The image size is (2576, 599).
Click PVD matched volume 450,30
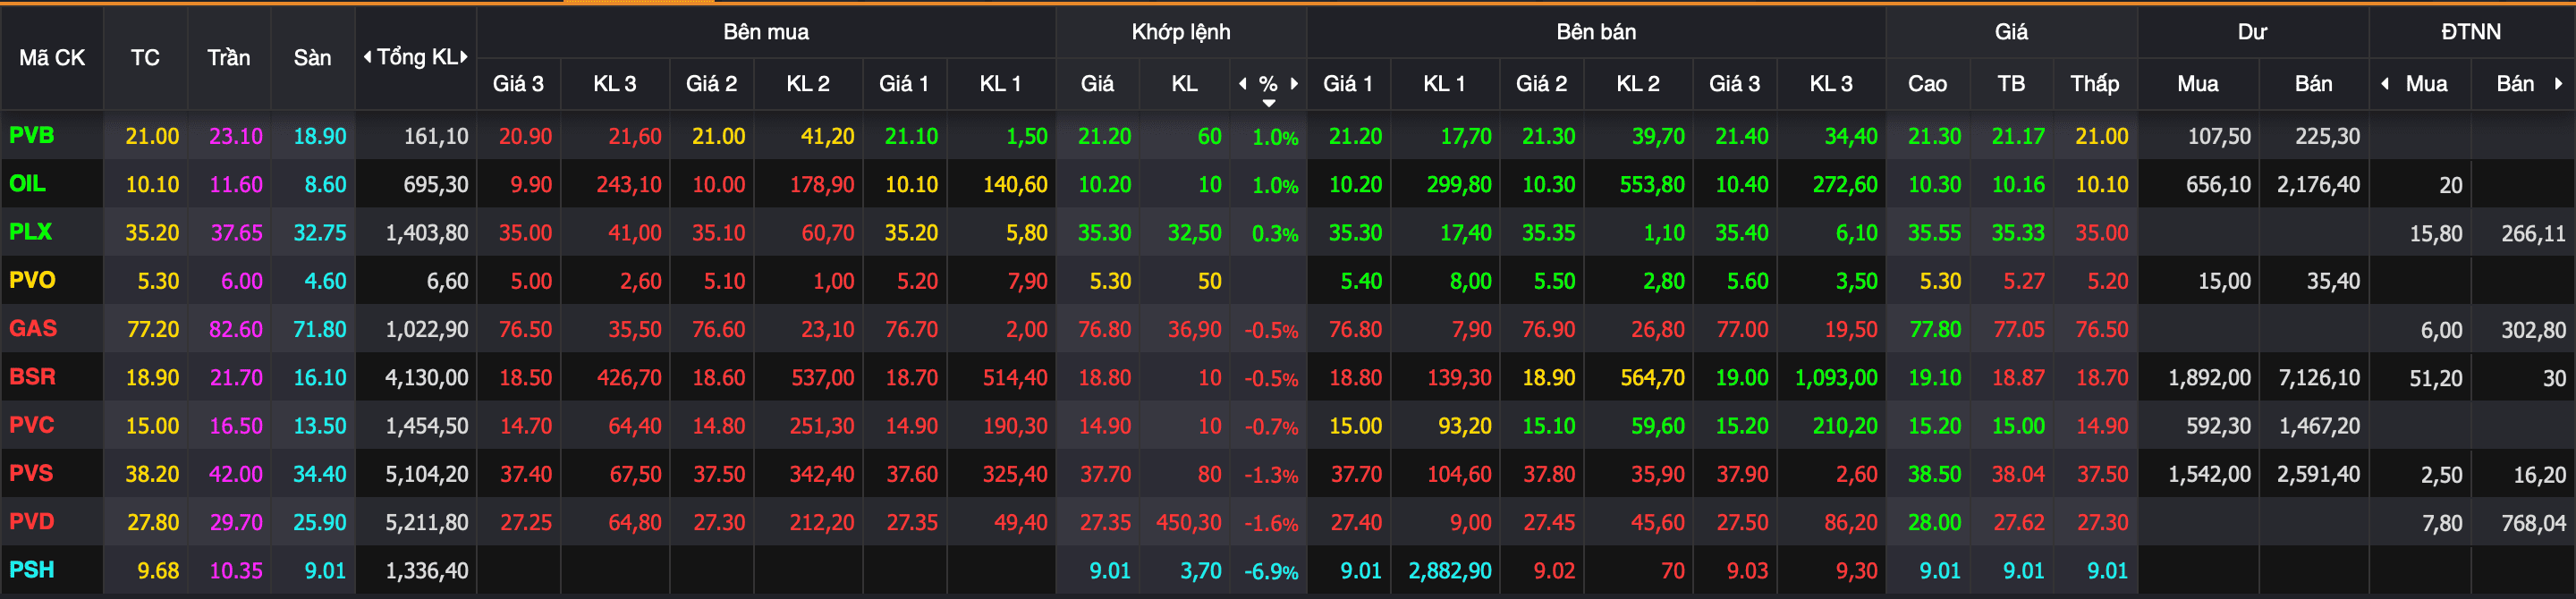(x=1189, y=523)
